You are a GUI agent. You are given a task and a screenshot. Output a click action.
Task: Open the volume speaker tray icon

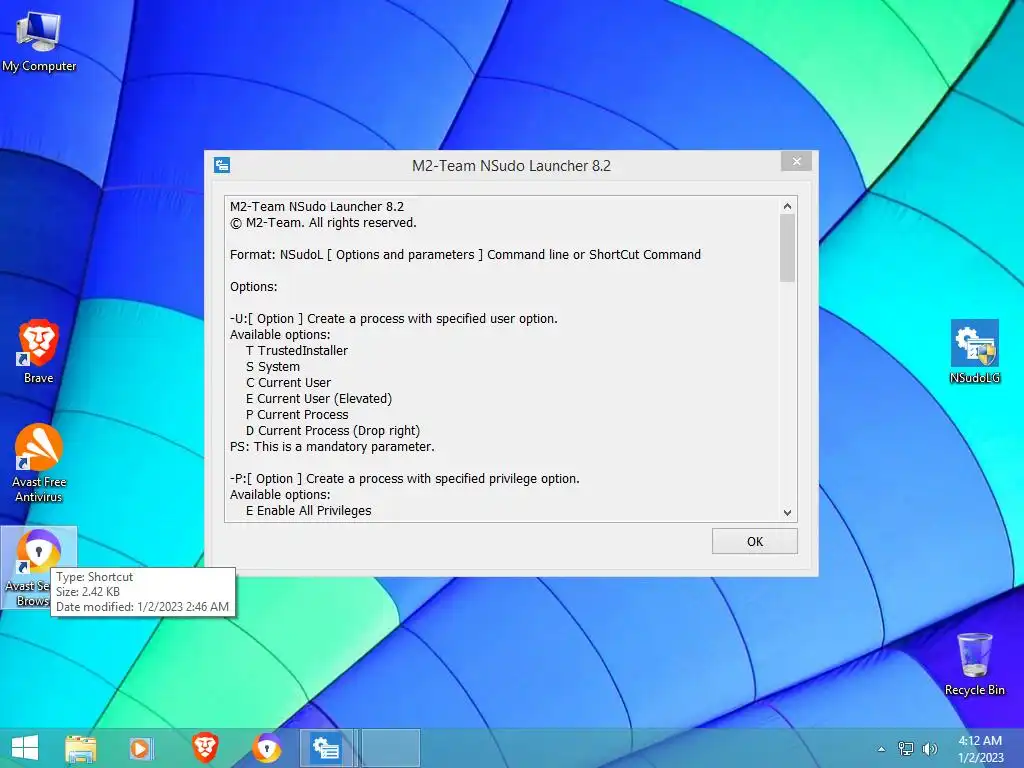tap(929, 749)
